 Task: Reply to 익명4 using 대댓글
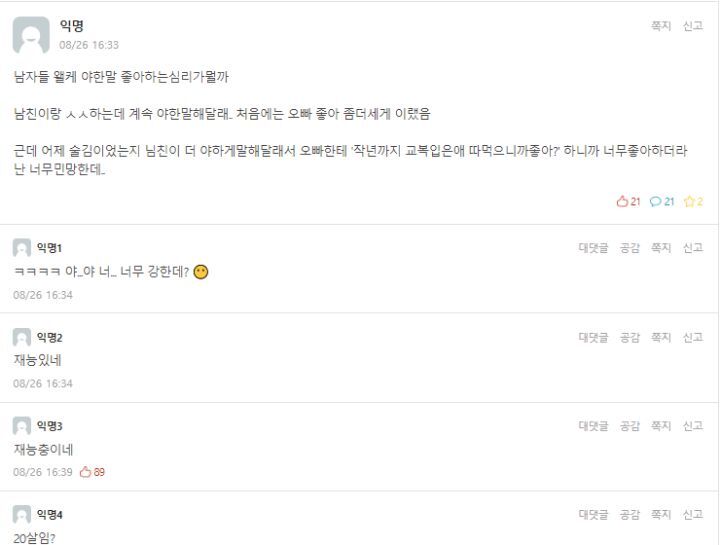pos(593,514)
